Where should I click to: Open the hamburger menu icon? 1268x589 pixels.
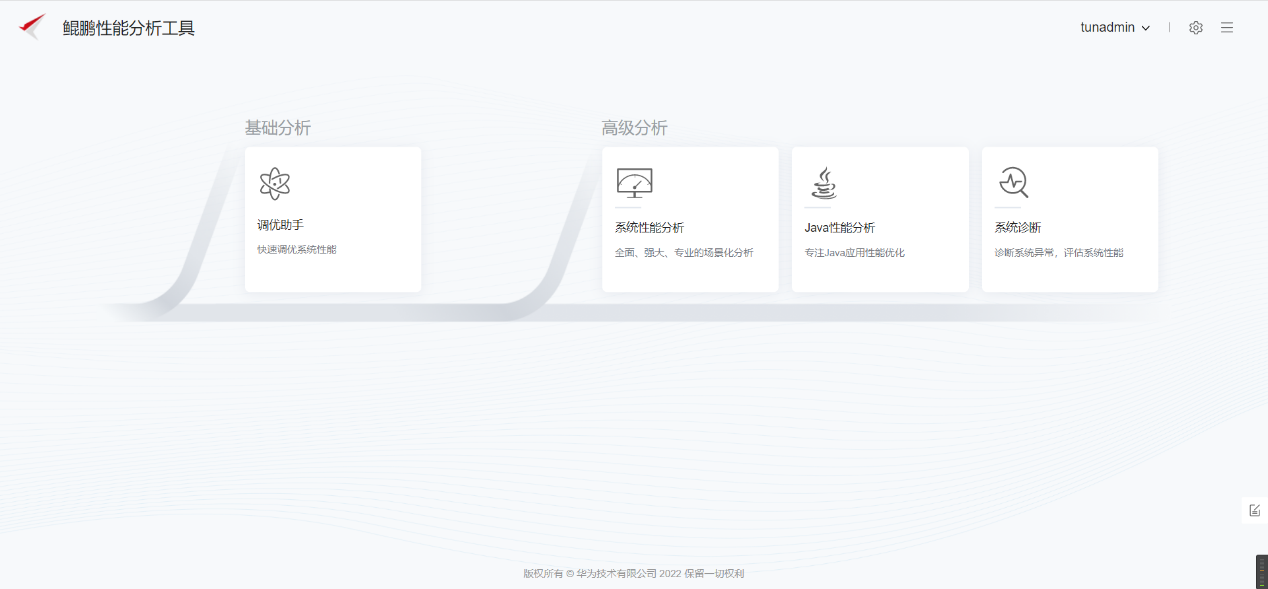click(x=1227, y=28)
